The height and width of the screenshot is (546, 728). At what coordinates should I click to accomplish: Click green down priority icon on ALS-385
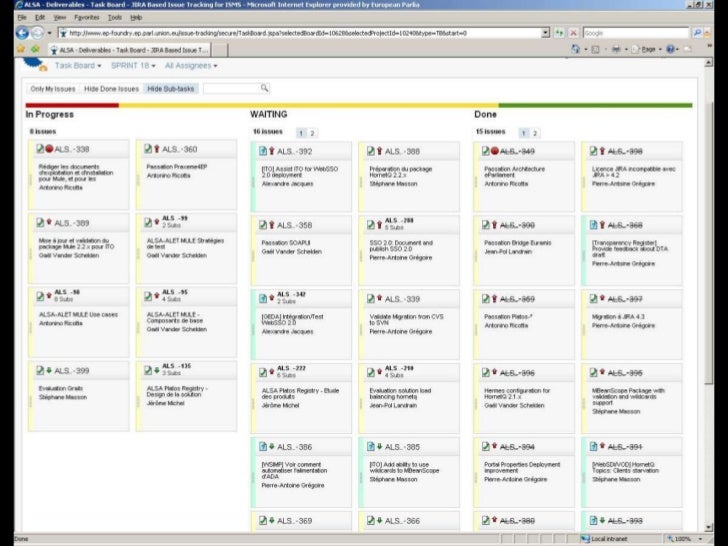tap(380, 446)
